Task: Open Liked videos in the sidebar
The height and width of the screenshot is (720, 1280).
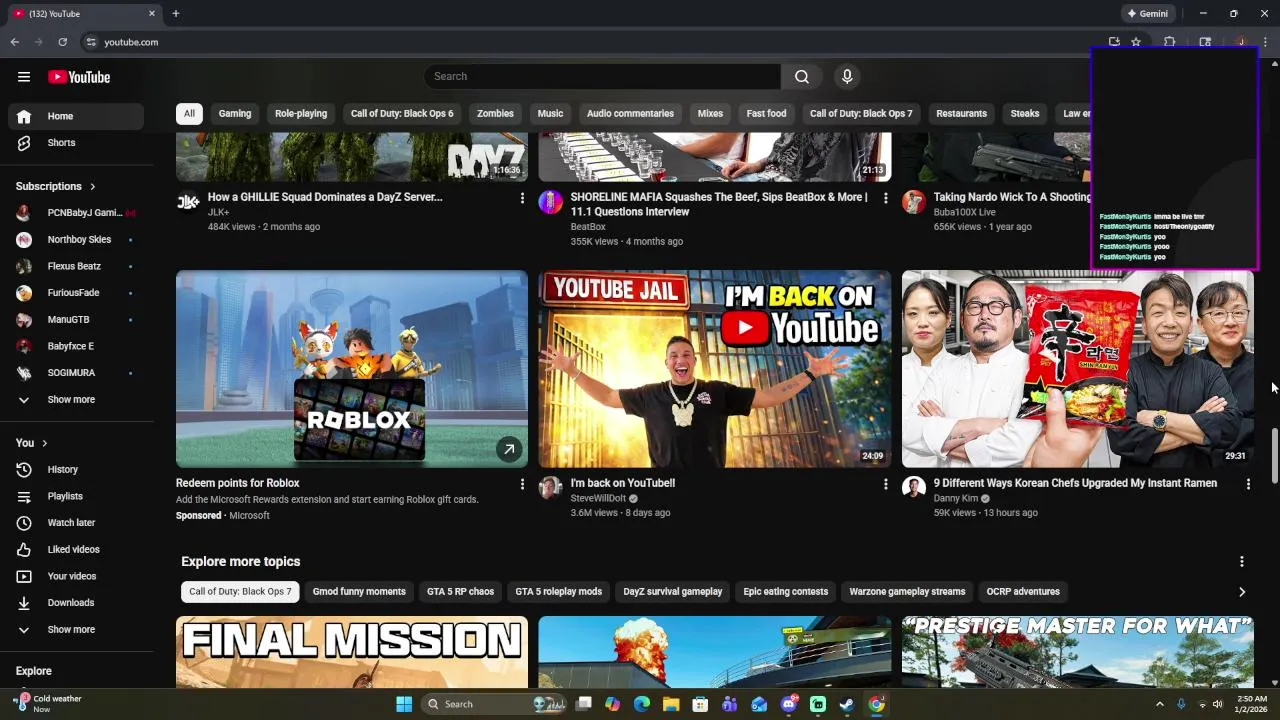Action: [x=76, y=549]
